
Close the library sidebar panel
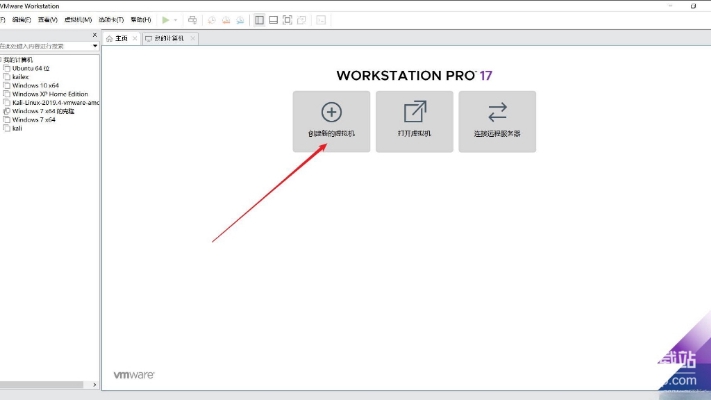(94, 35)
